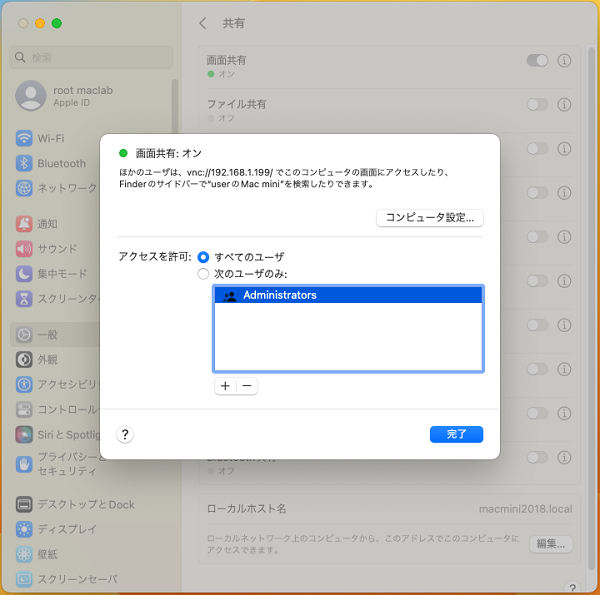Select the 集中モード moon icon
The image size is (600, 595).
pos(24,274)
